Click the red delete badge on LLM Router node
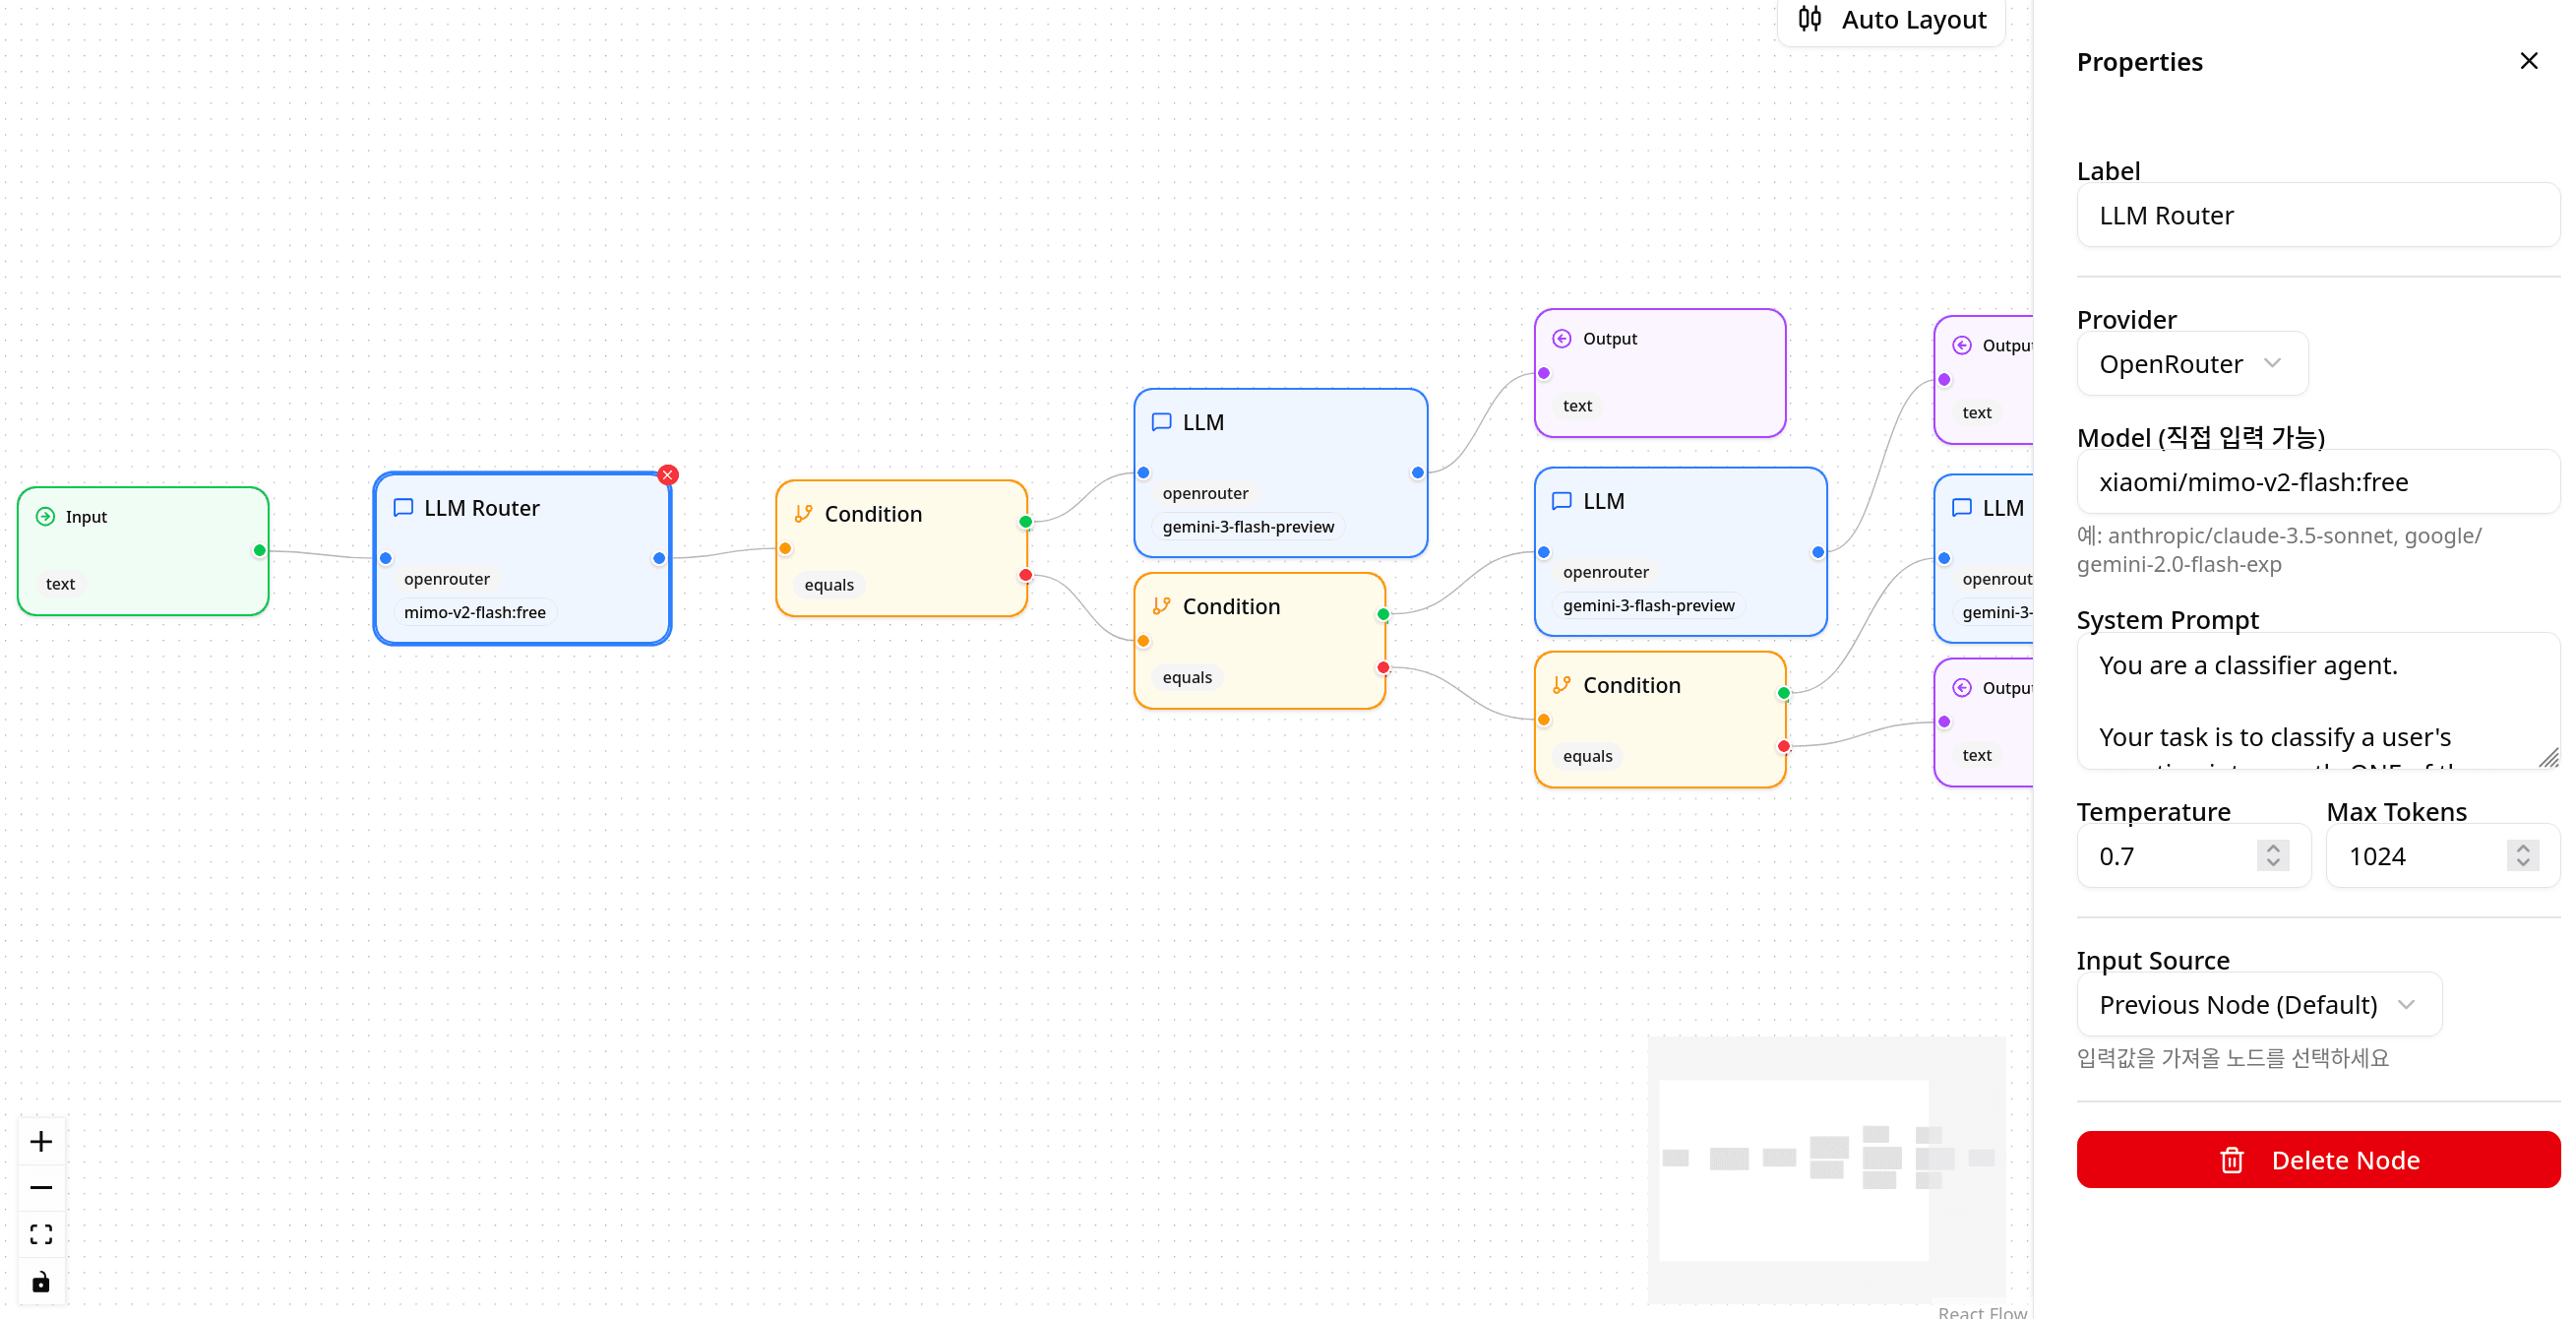 pos(668,475)
